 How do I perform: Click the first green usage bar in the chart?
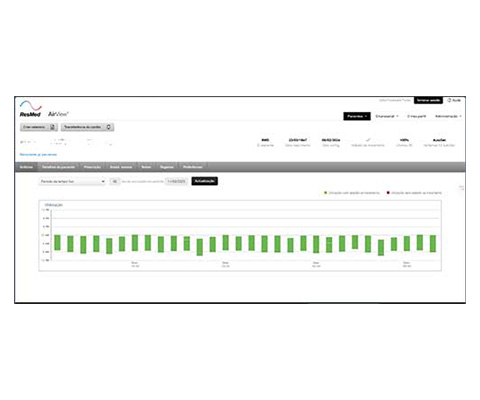click(57, 243)
